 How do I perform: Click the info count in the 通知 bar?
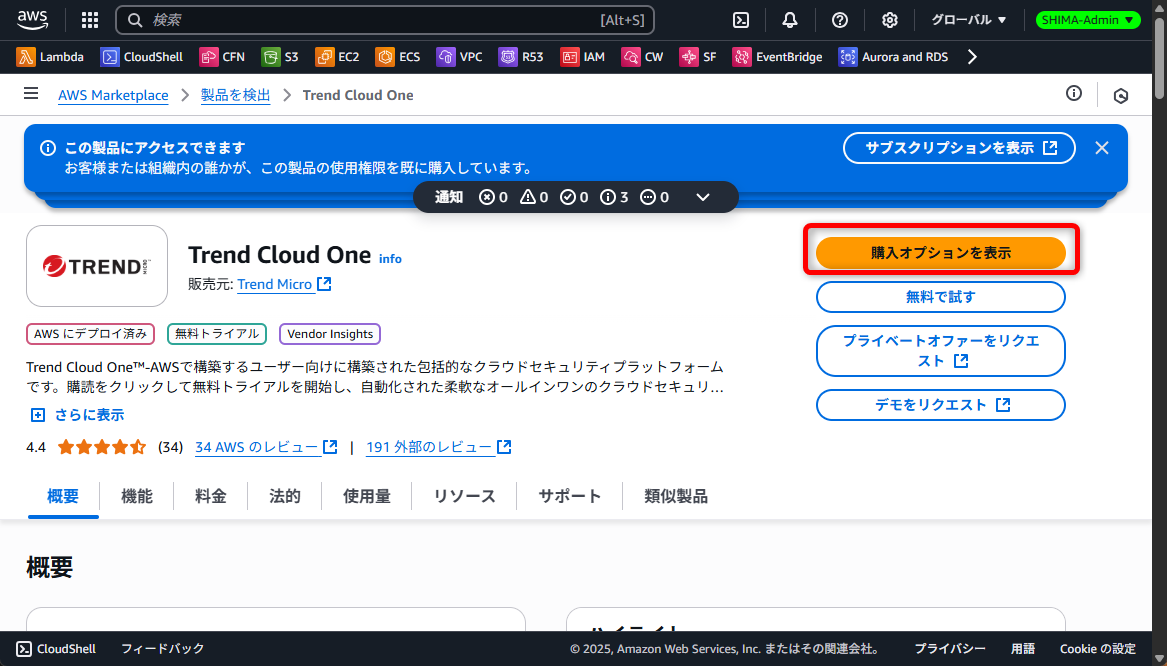coord(614,197)
